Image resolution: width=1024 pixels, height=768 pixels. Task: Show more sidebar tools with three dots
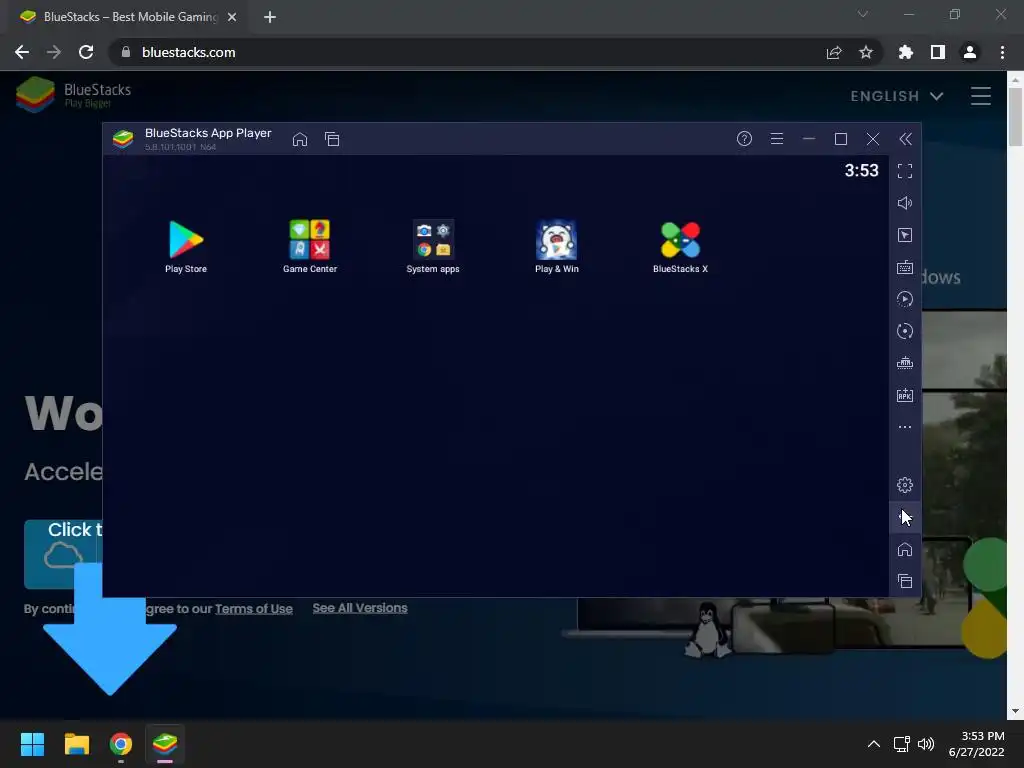pos(904,427)
